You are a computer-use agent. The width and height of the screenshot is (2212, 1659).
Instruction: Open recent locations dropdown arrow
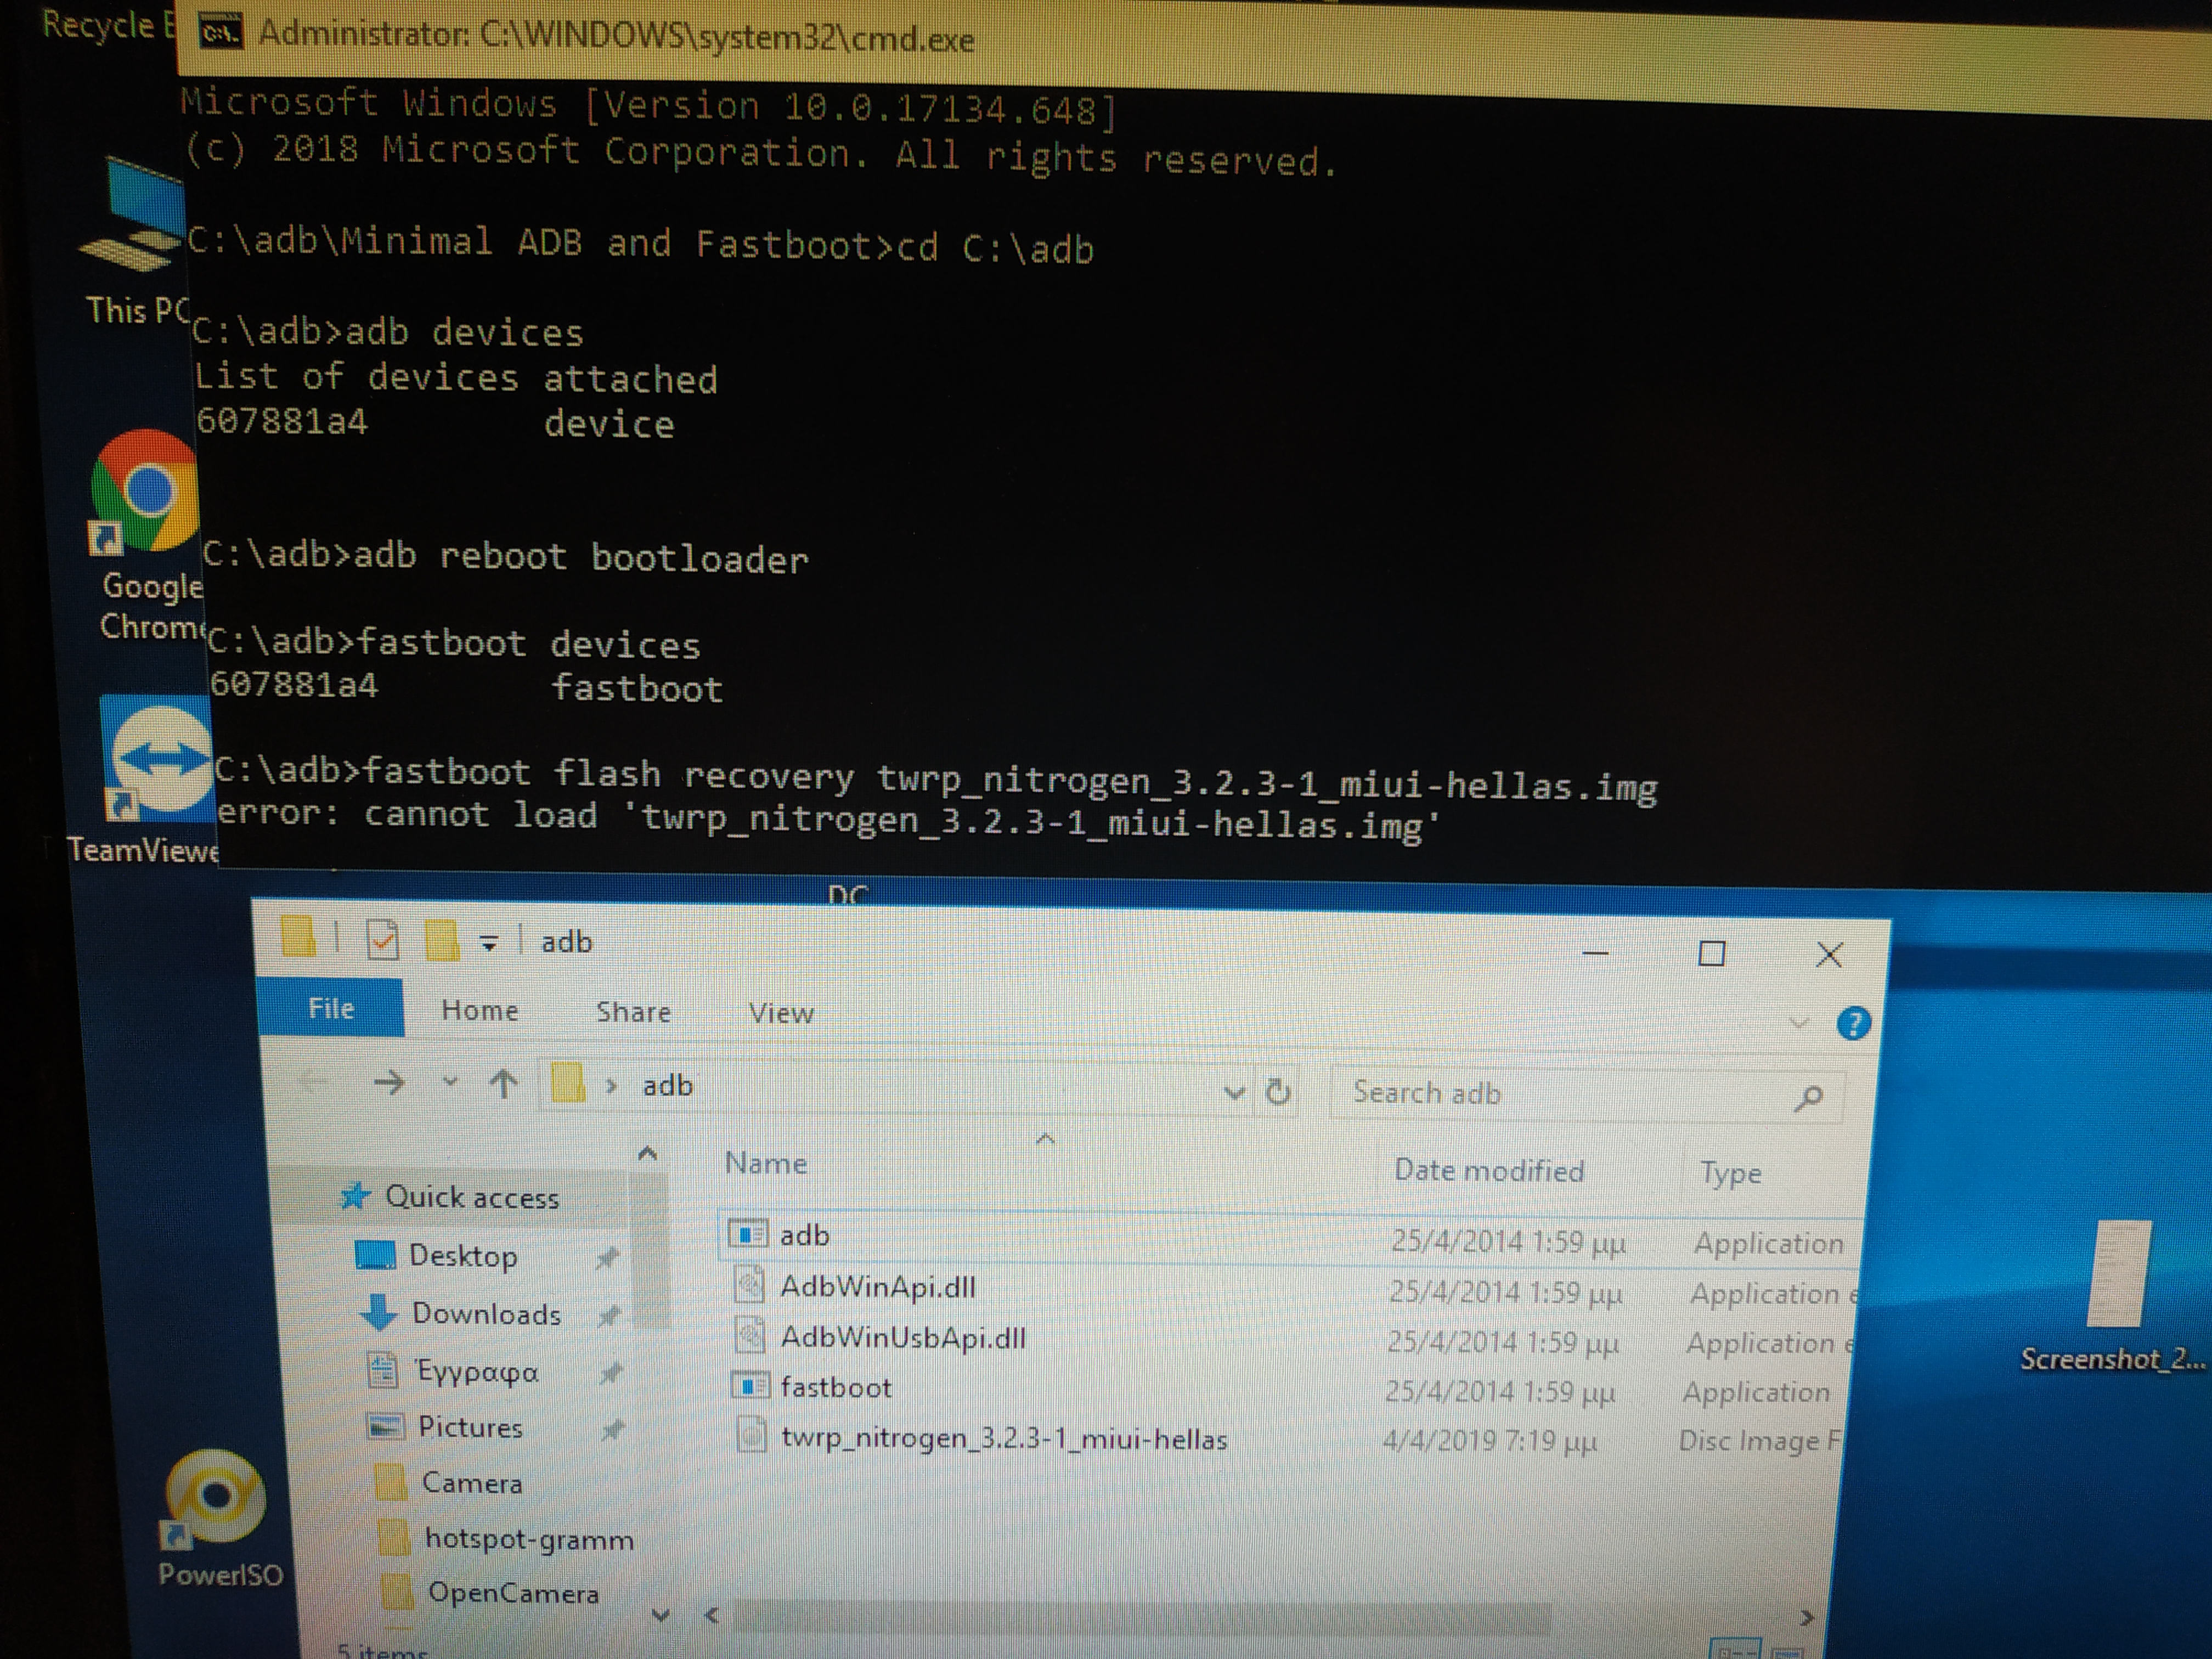coord(450,1082)
